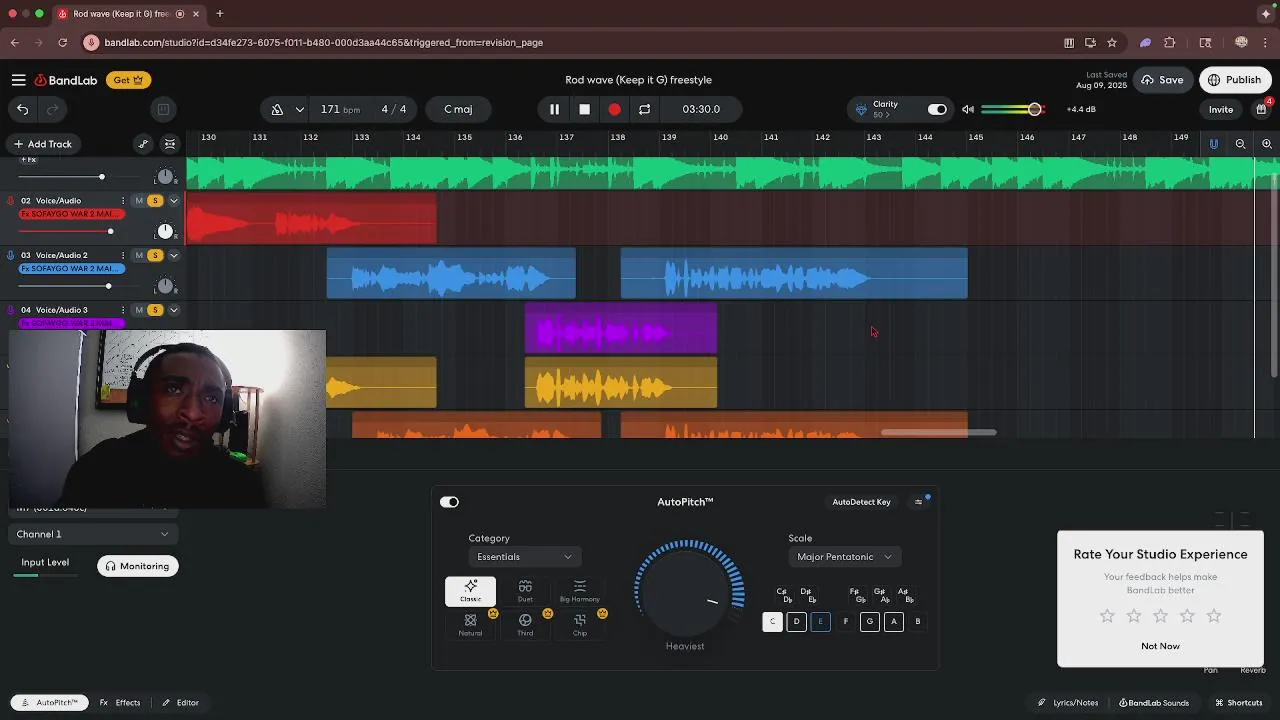Screen dimensions: 1280x720
Task: Toggle the C note in the scale
Action: click(x=772, y=621)
